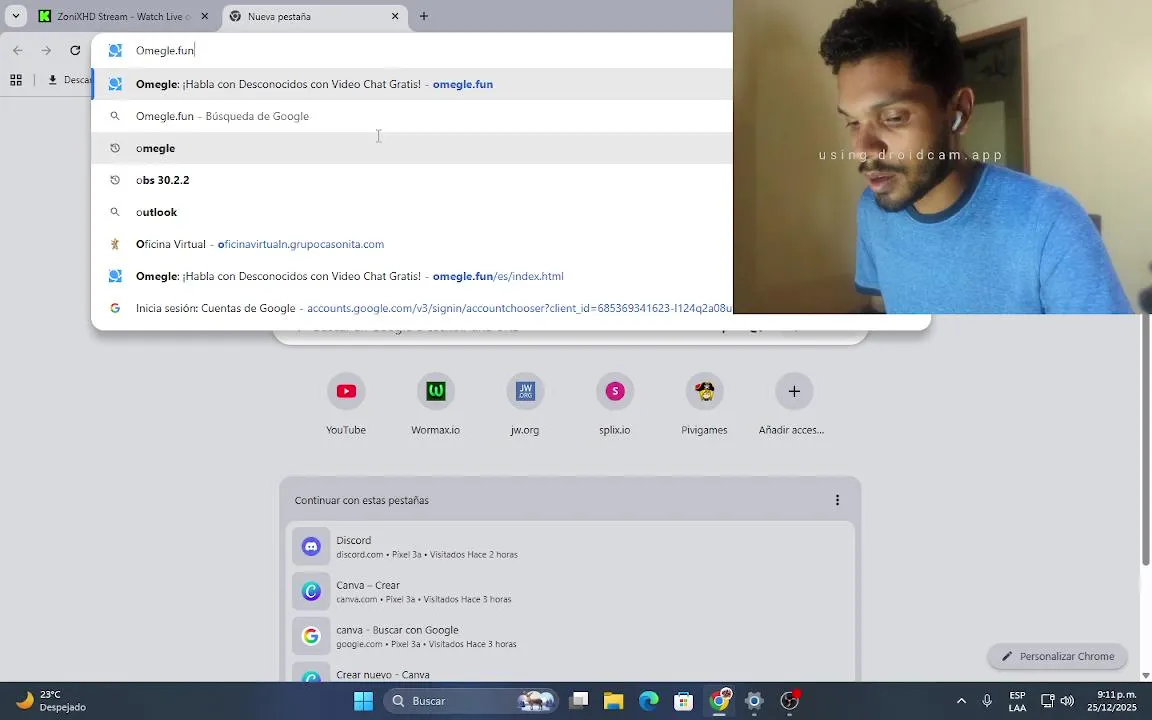Open the Windows Start menu
Screen dimensions: 1152x720
pos(363,701)
